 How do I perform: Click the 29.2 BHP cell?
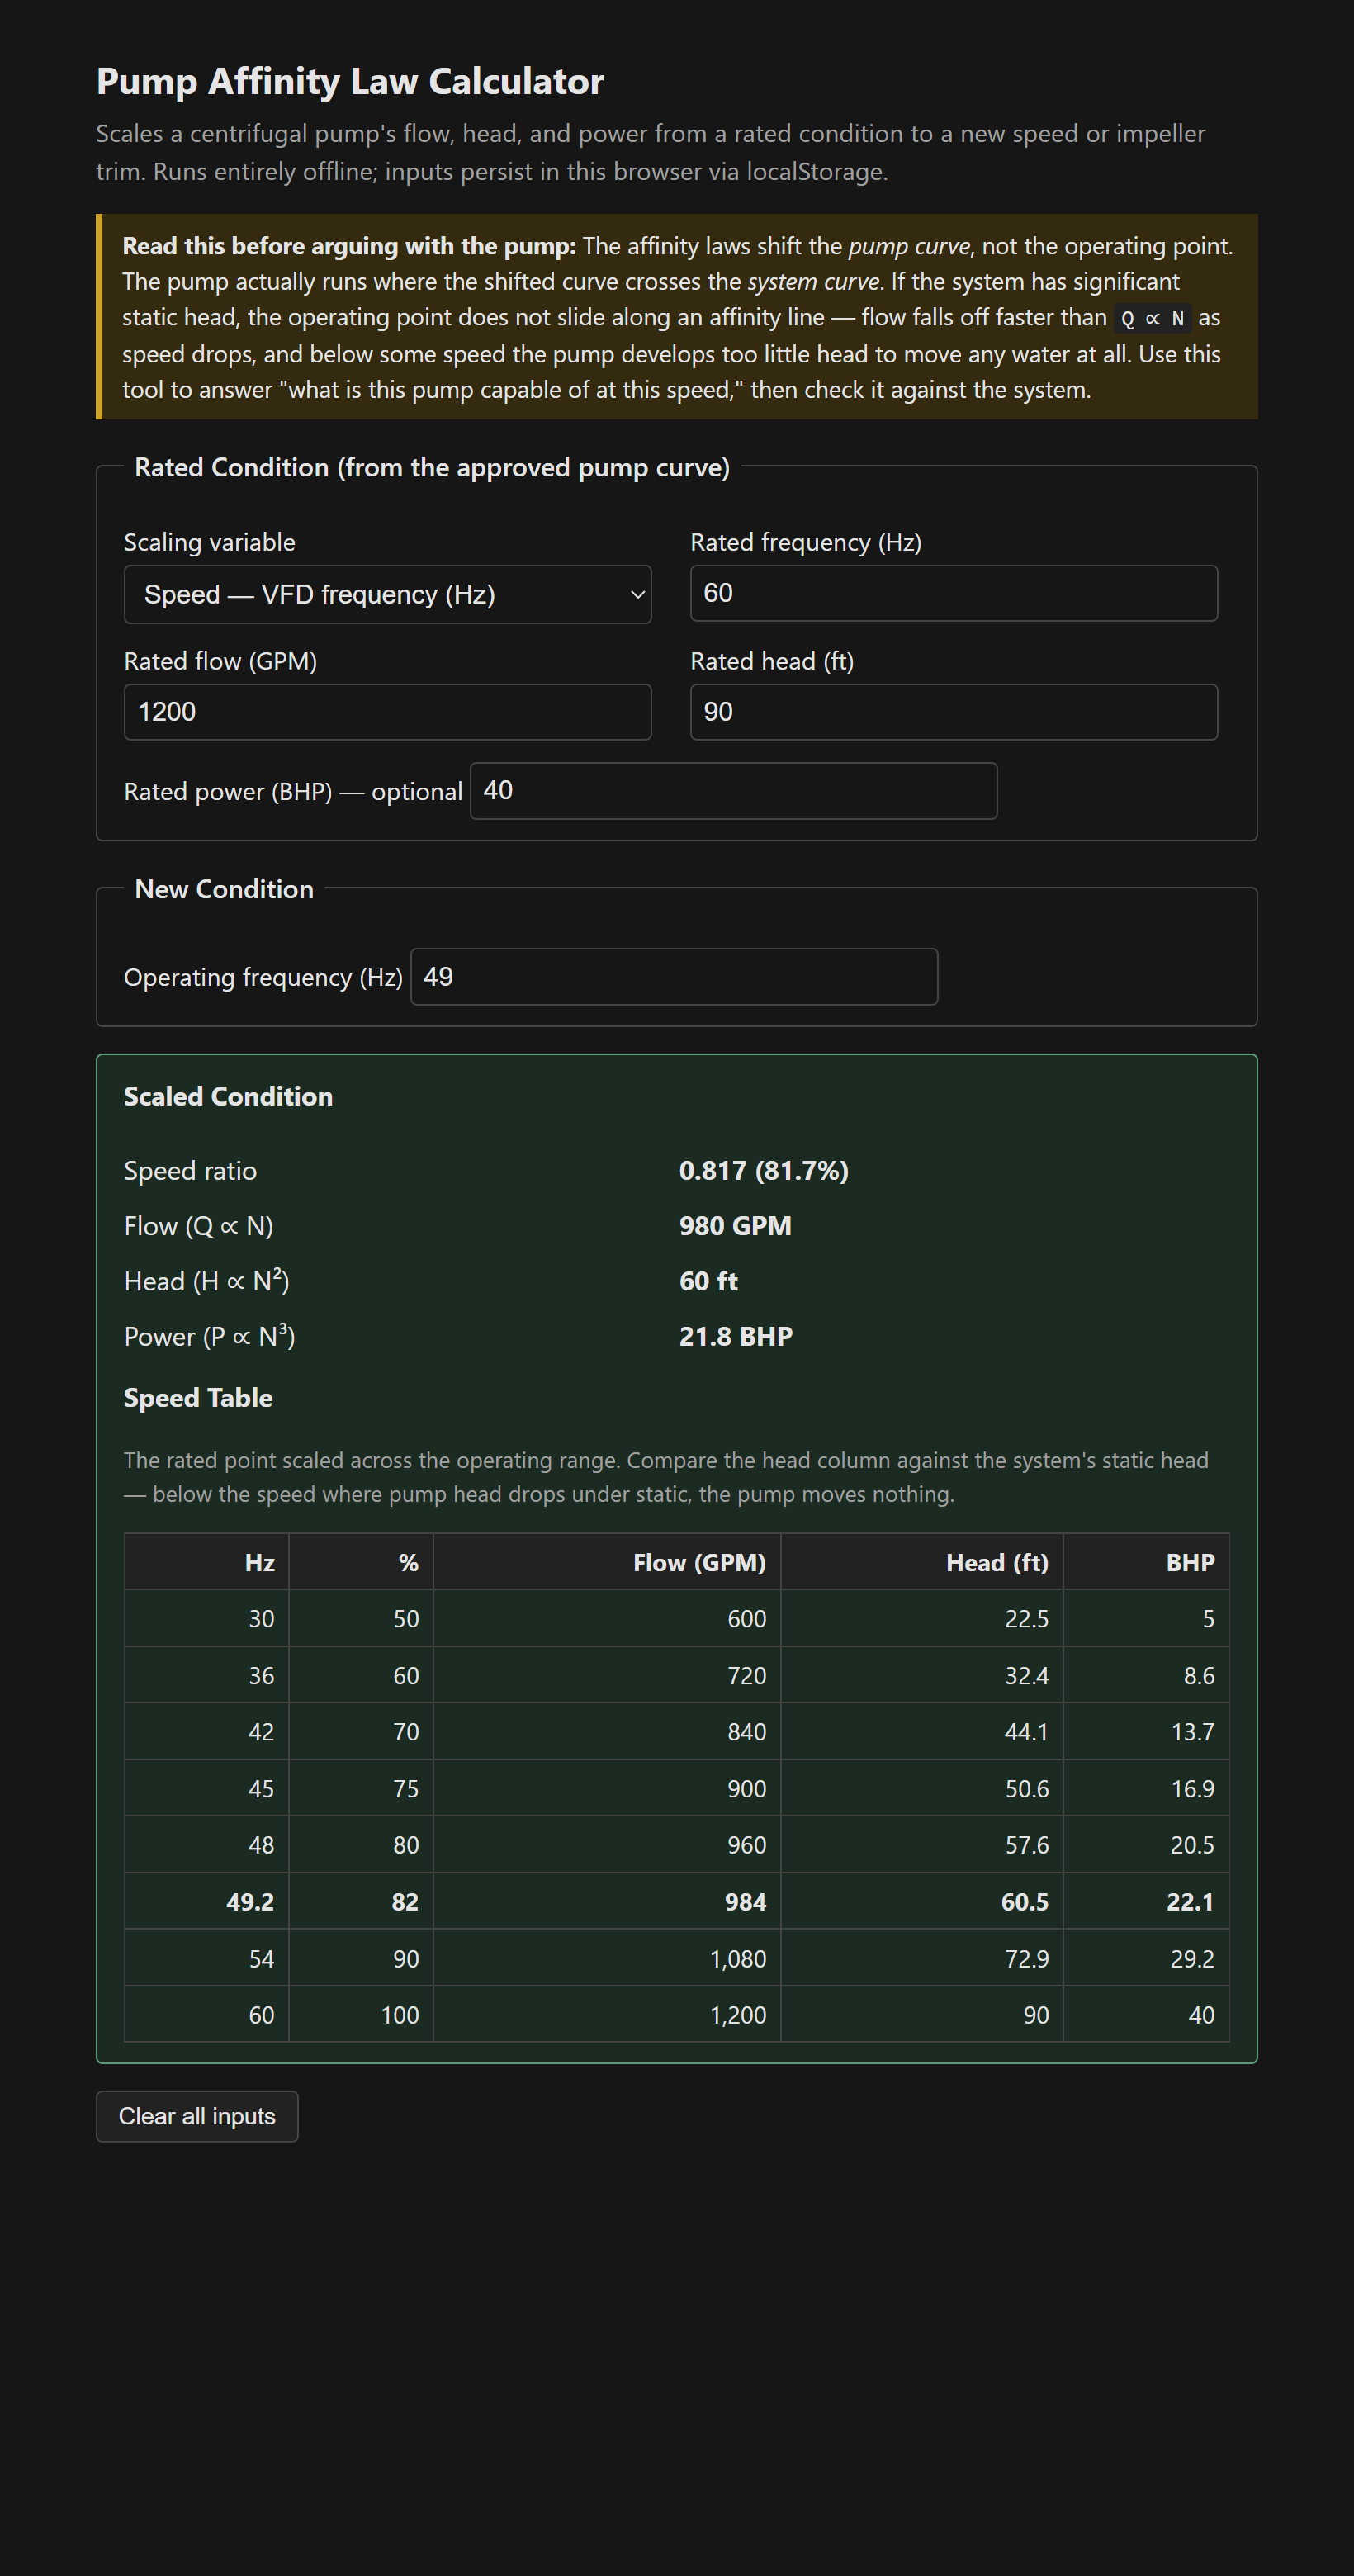[x=1146, y=1958]
